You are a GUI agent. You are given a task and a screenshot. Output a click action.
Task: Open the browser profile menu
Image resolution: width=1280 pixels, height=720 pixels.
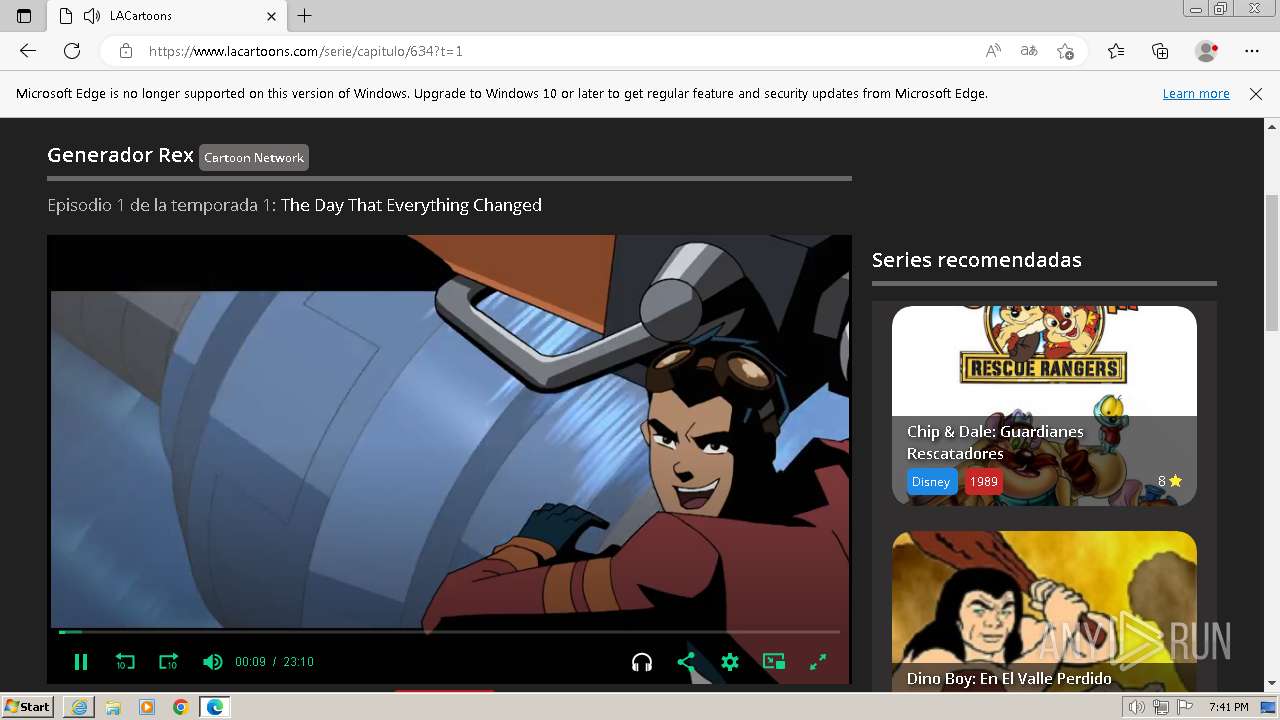tap(1207, 51)
